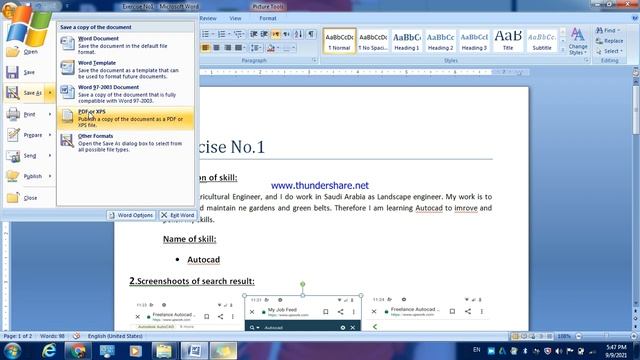Toggle Show/Hide paragraph marks

coord(311,34)
